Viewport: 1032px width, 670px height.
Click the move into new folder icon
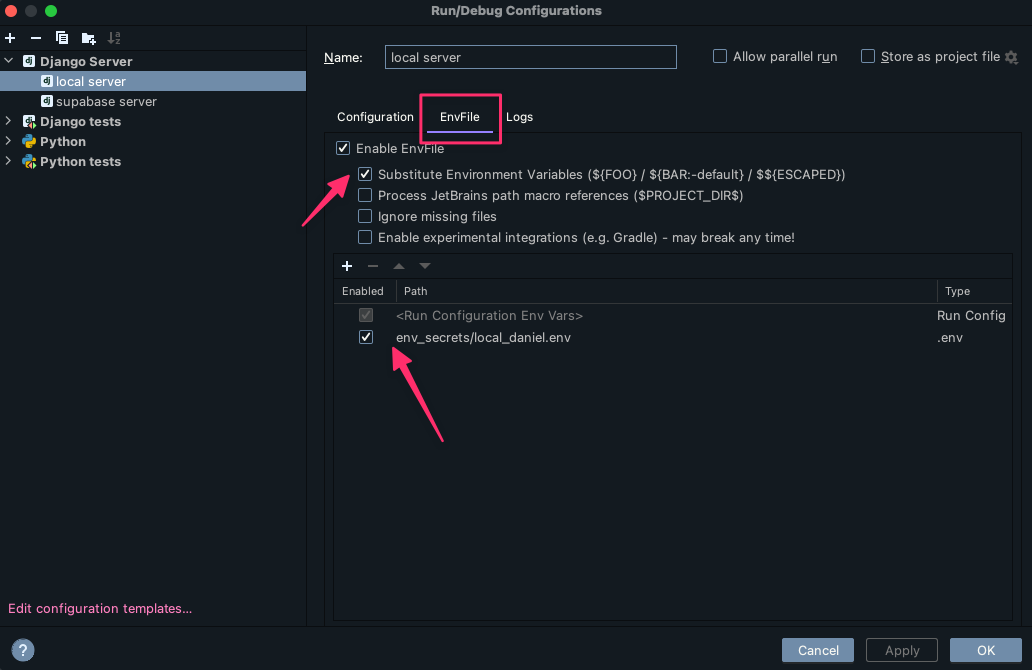[x=88, y=38]
